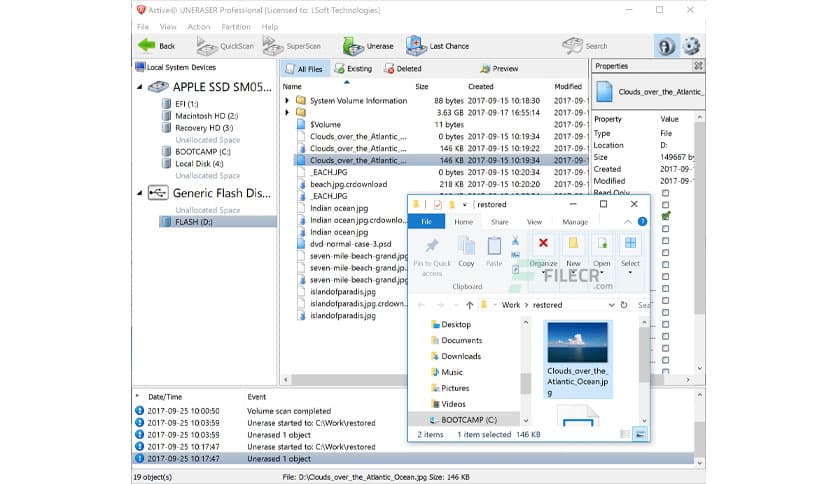The width and height of the screenshot is (836, 484).
Task: Click the Work breadcrumb in Explorer
Action: 510,305
